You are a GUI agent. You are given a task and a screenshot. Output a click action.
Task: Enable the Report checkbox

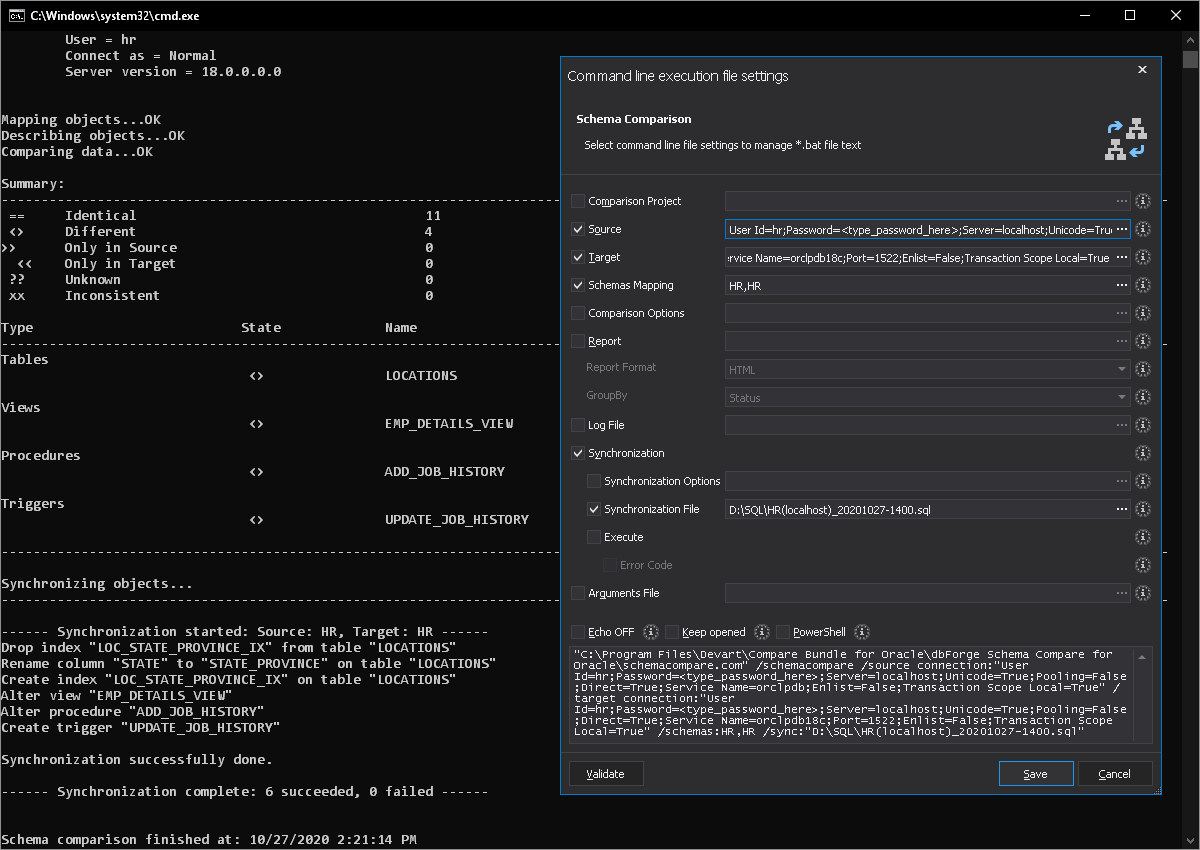coord(578,341)
